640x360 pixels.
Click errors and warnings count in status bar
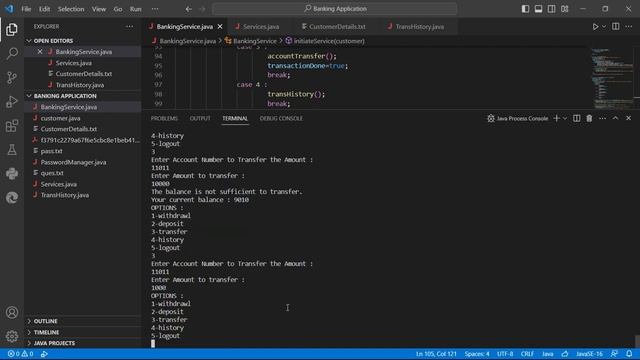20,354
